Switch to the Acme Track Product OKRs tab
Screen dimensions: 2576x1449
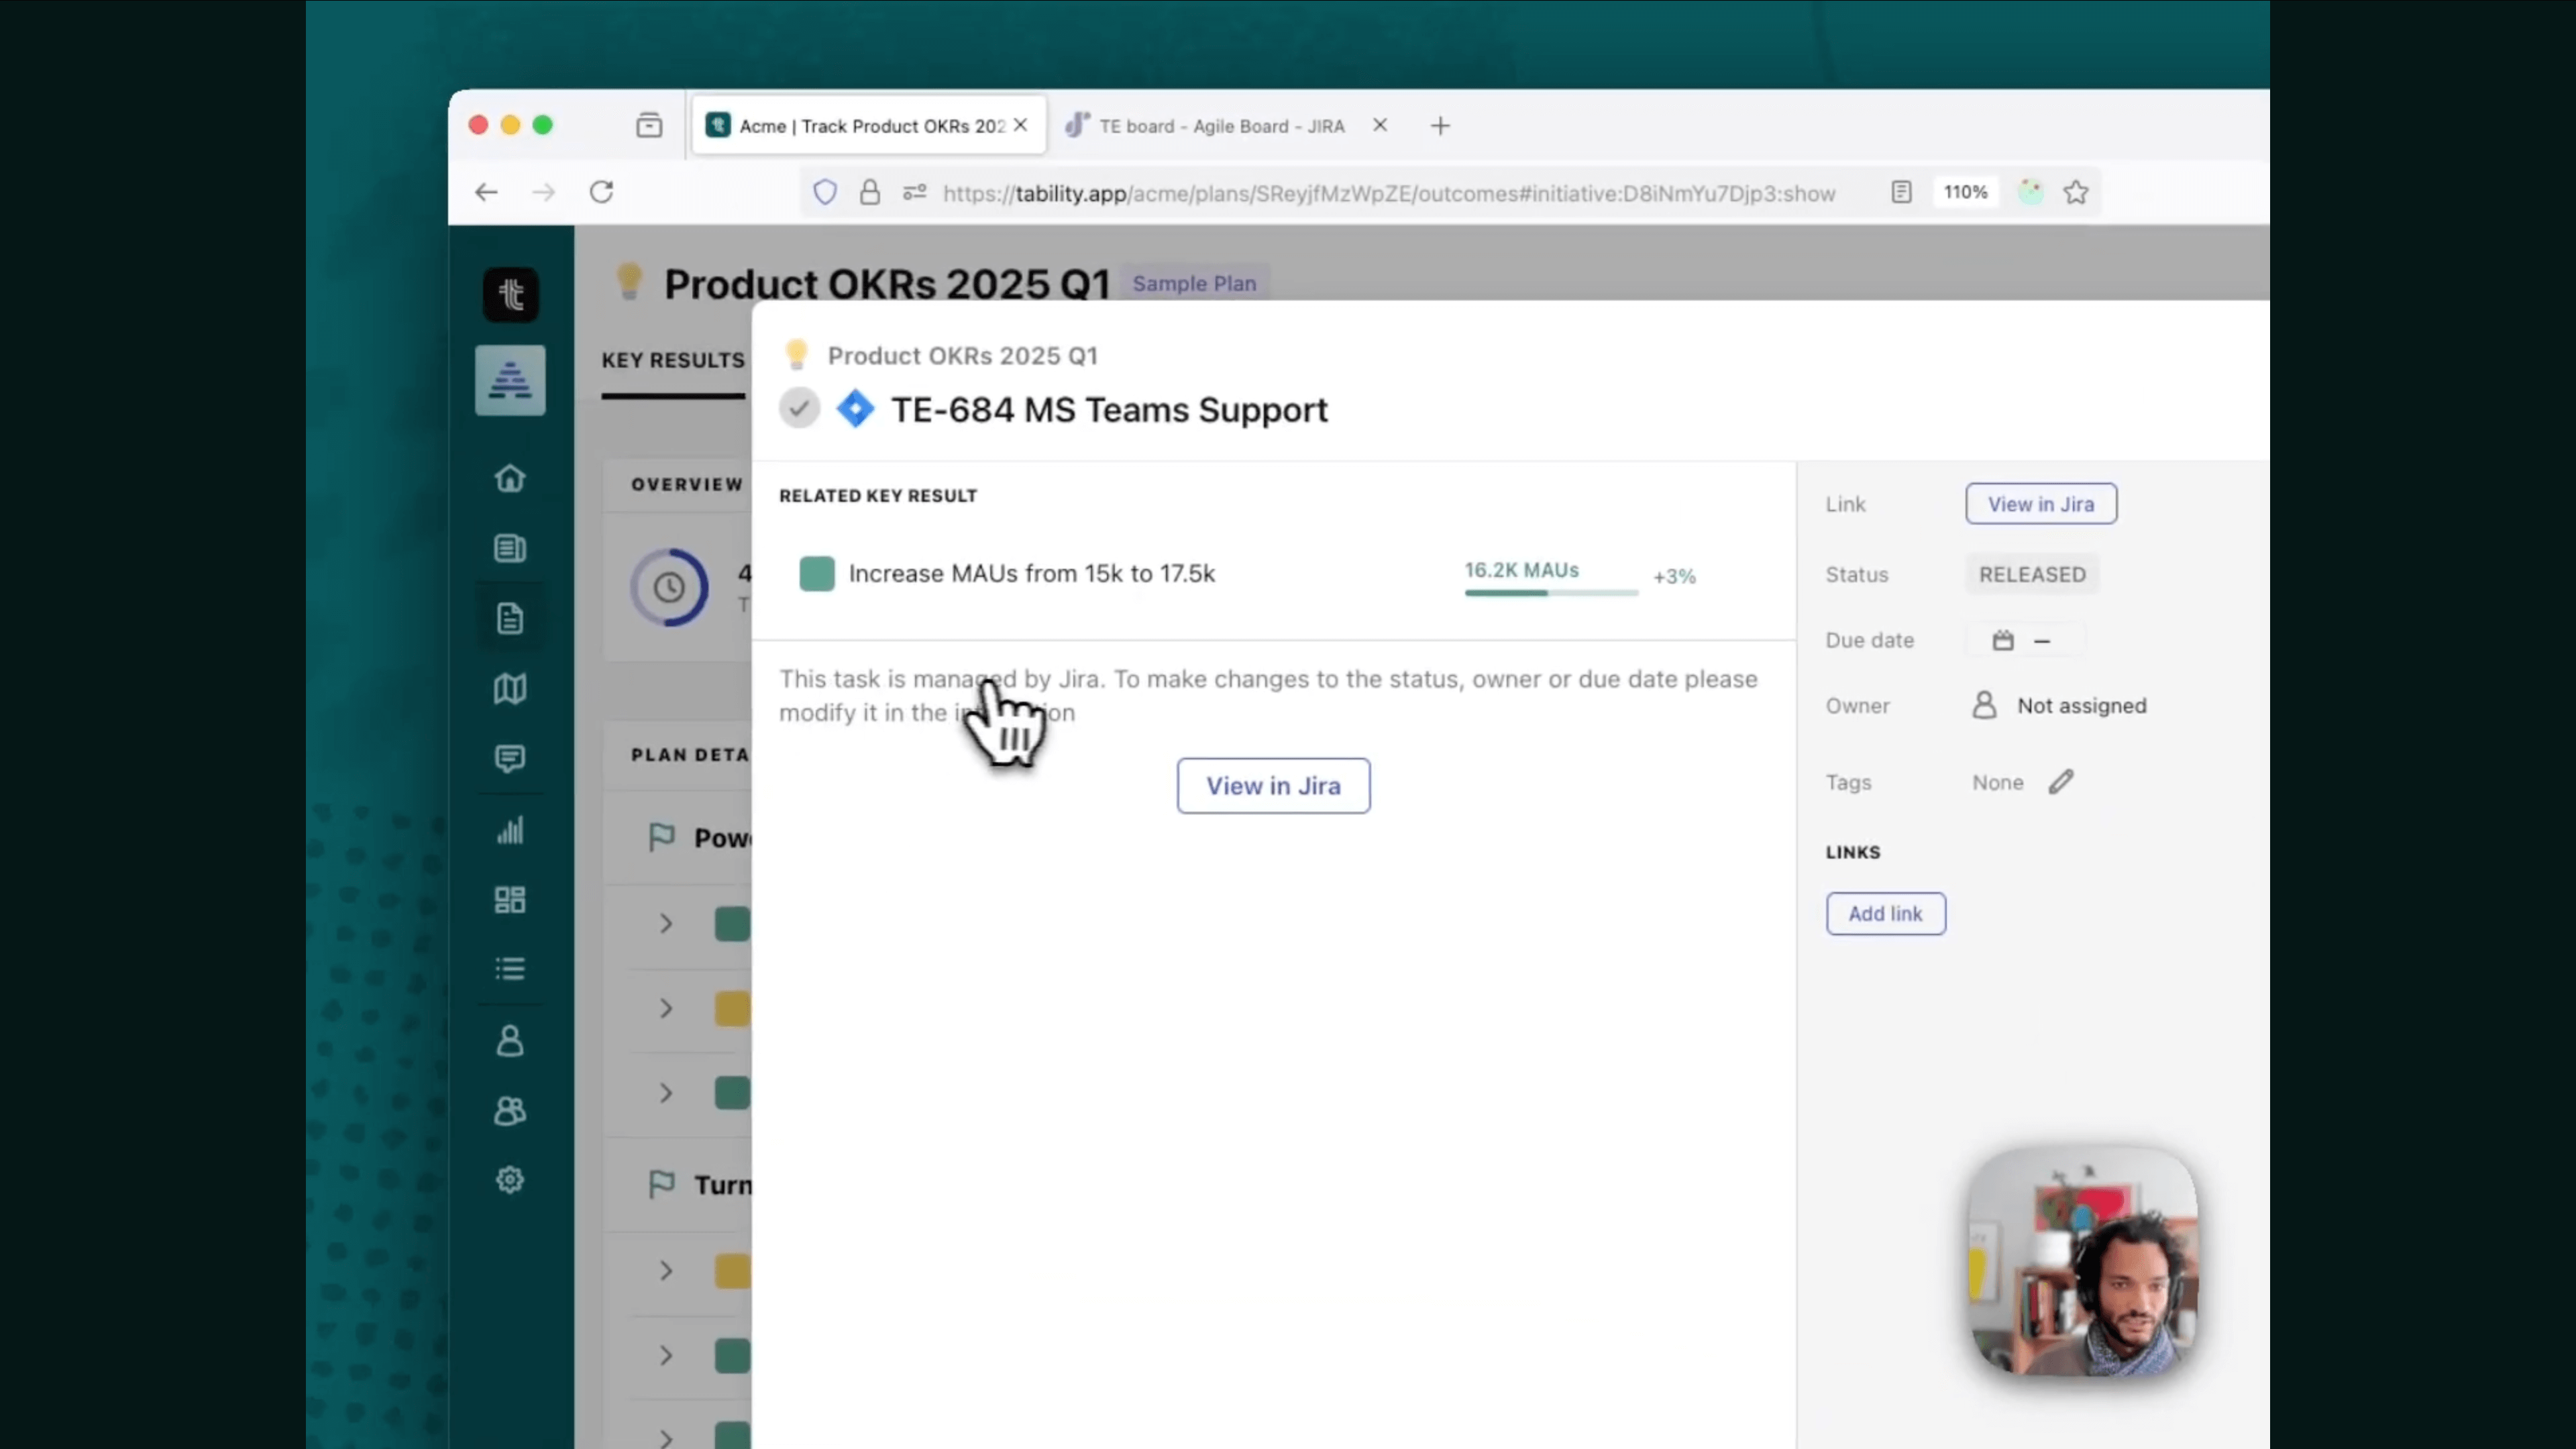[868, 126]
